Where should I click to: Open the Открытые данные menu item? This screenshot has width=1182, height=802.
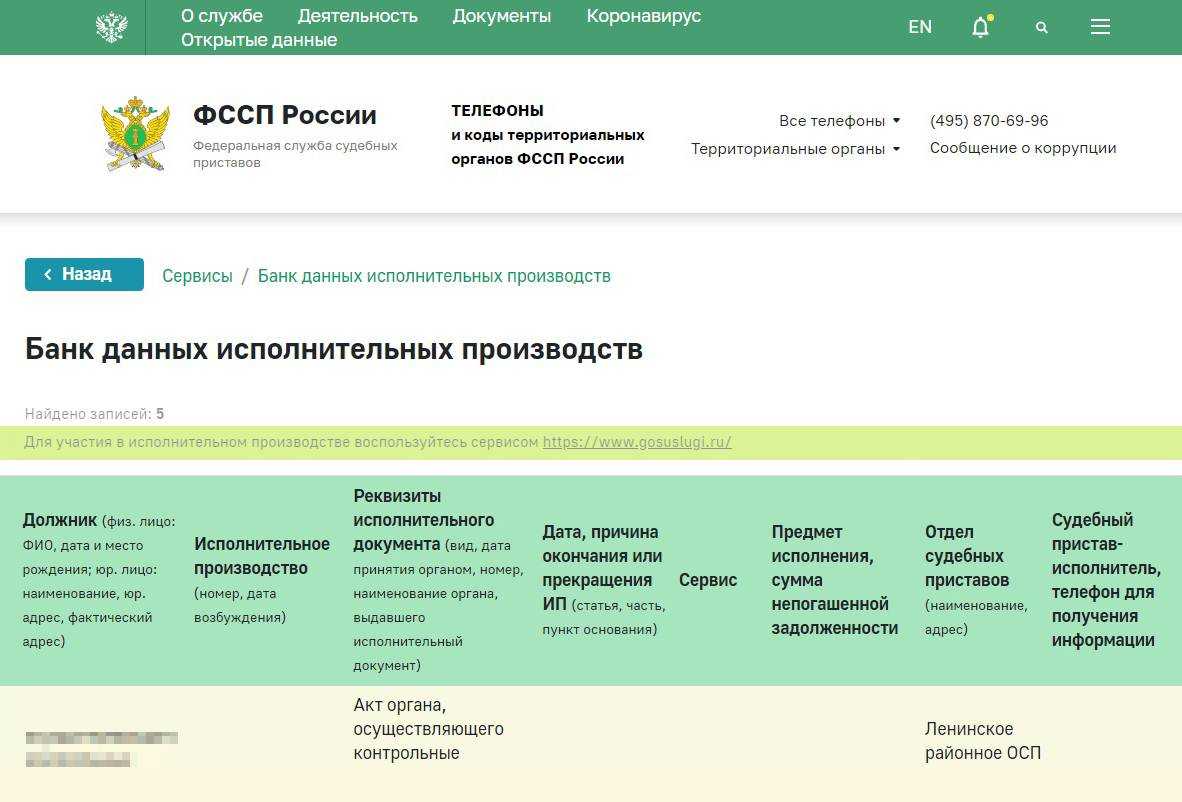258,40
